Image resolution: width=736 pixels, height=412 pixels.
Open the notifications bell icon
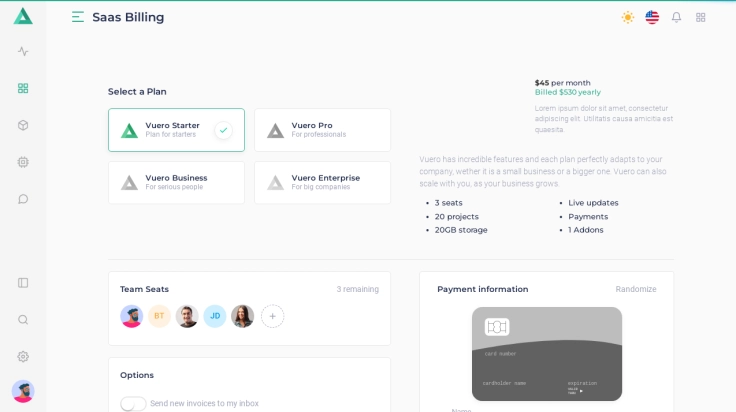click(x=676, y=17)
